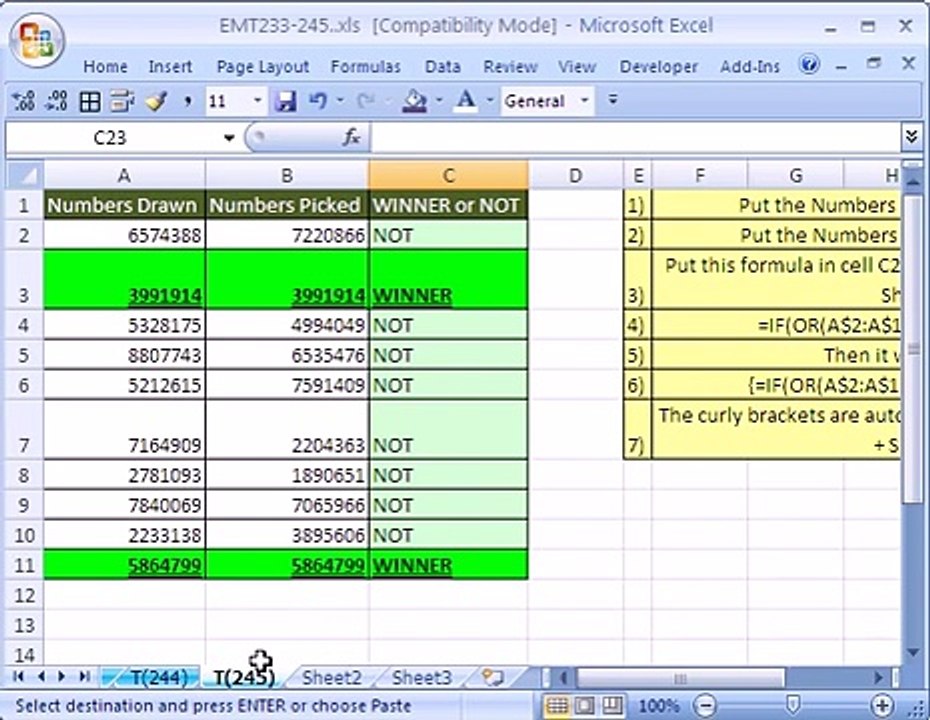
Task: Apply Font Color letter A
Action: pyautogui.click(x=466, y=101)
